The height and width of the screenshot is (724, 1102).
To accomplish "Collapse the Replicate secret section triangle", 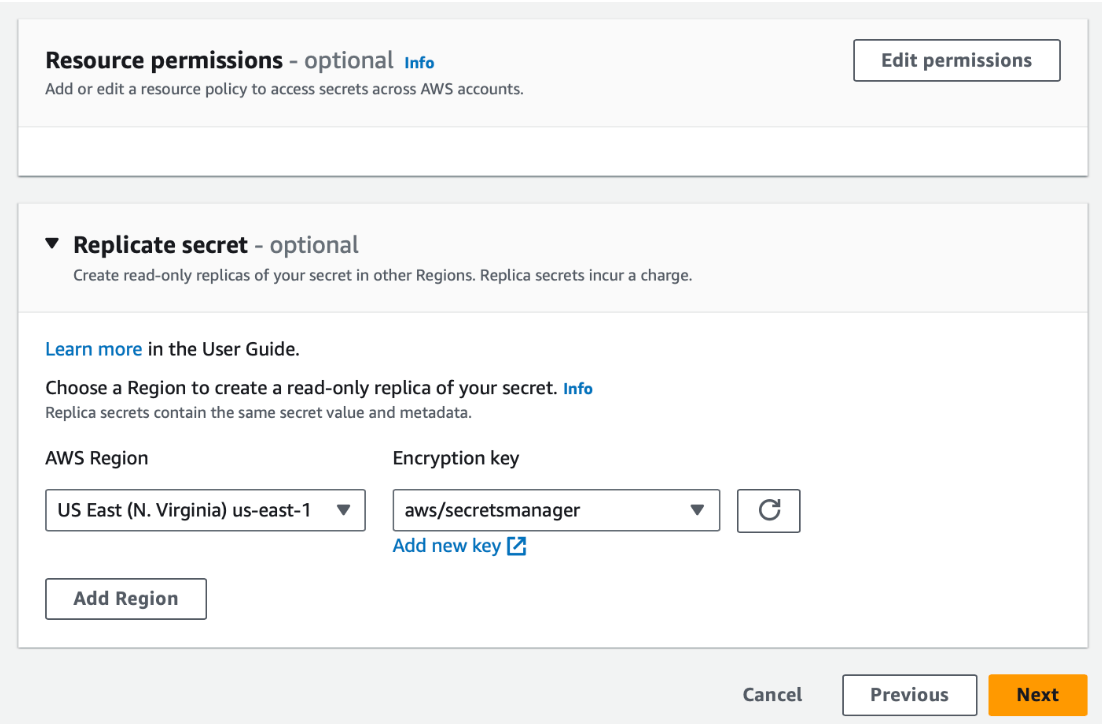I will click(53, 245).
